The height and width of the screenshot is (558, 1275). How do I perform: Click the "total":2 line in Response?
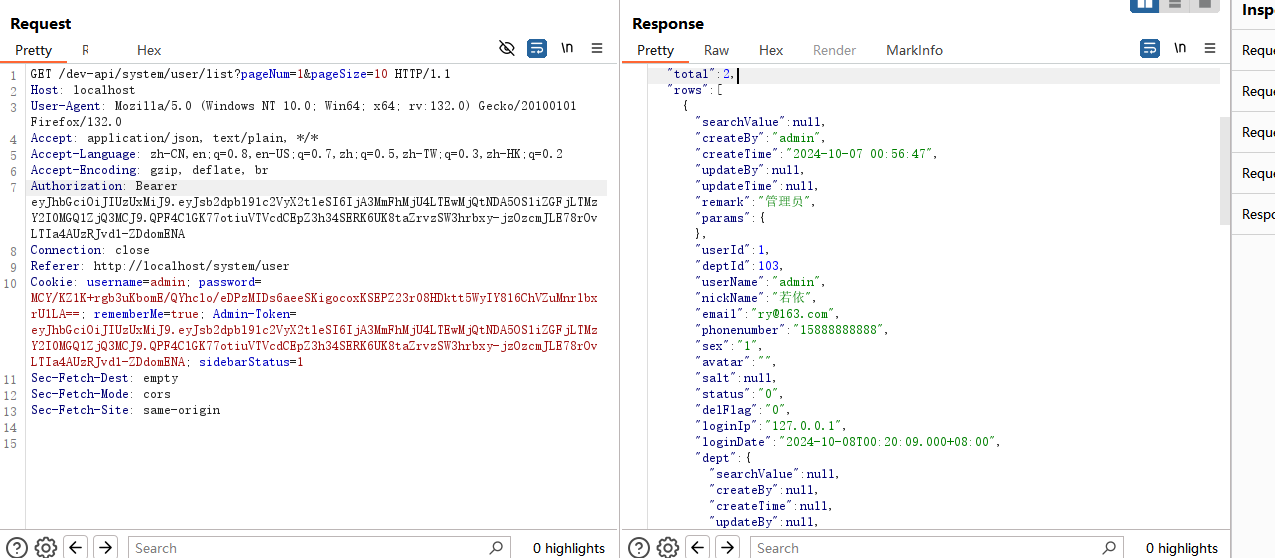(701, 74)
